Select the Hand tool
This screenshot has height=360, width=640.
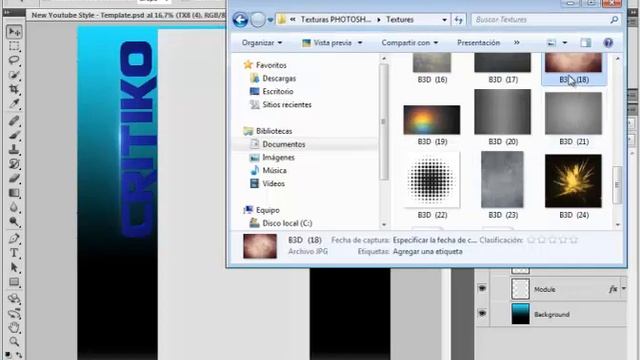tap(14, 327)
